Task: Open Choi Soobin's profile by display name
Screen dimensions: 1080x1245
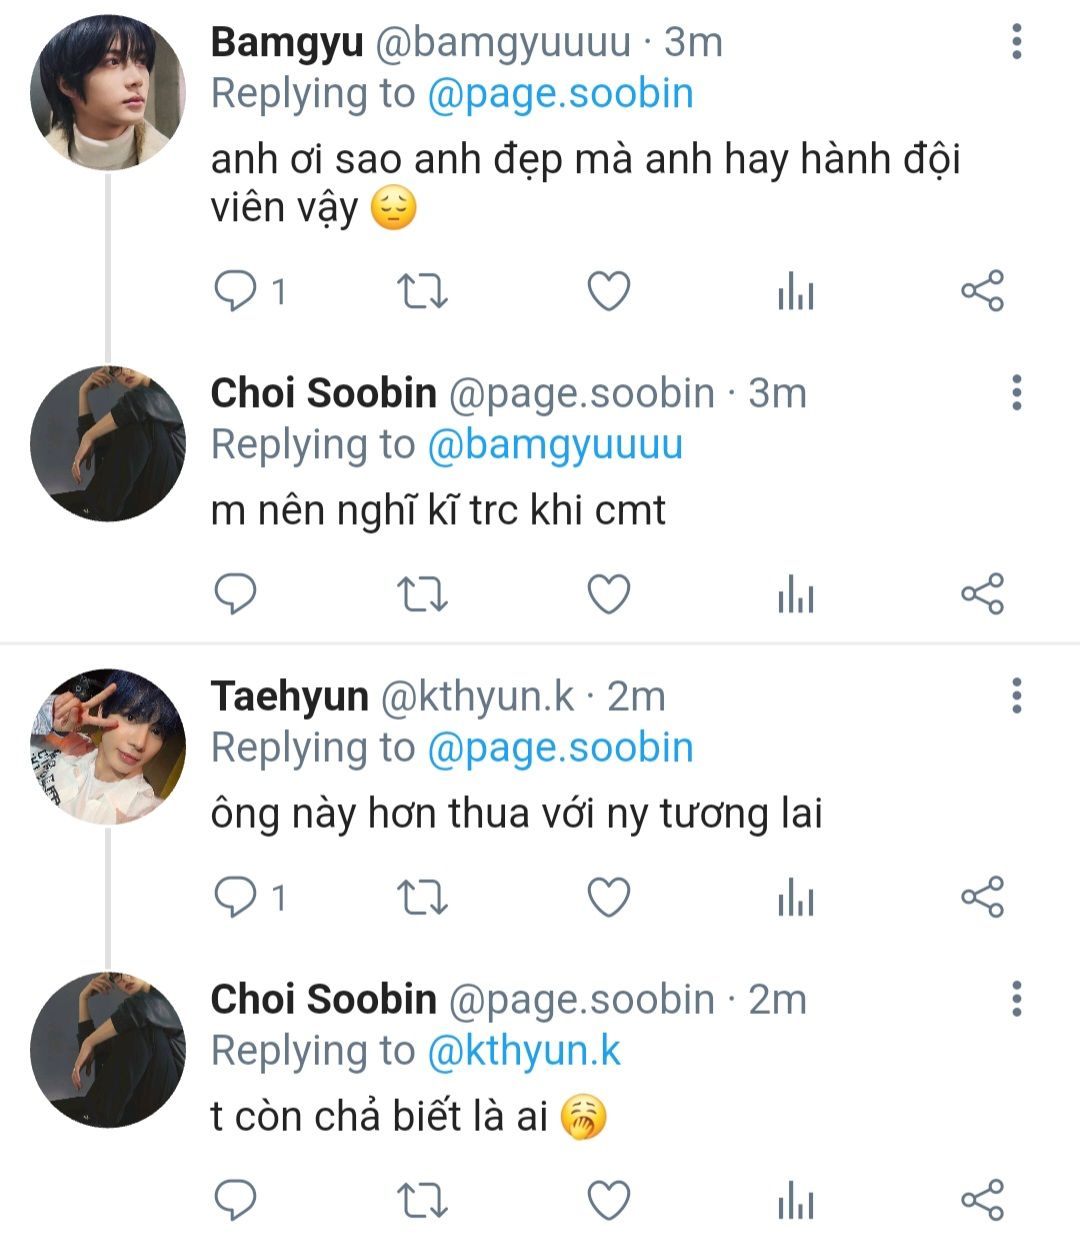Action: pos(323,393)
